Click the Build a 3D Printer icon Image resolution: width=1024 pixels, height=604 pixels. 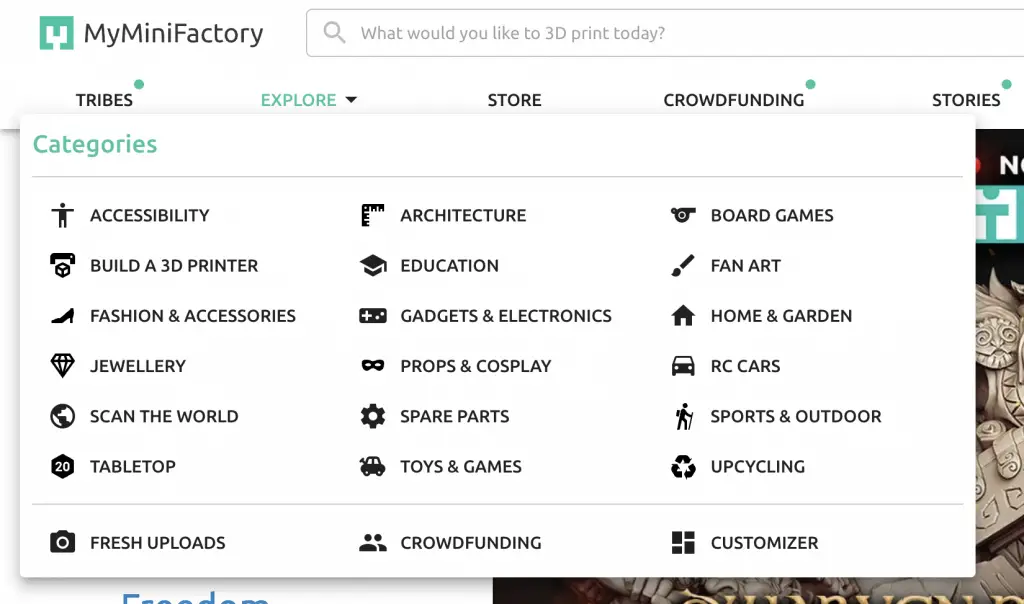pyautogui.click(x=63, y=265)
